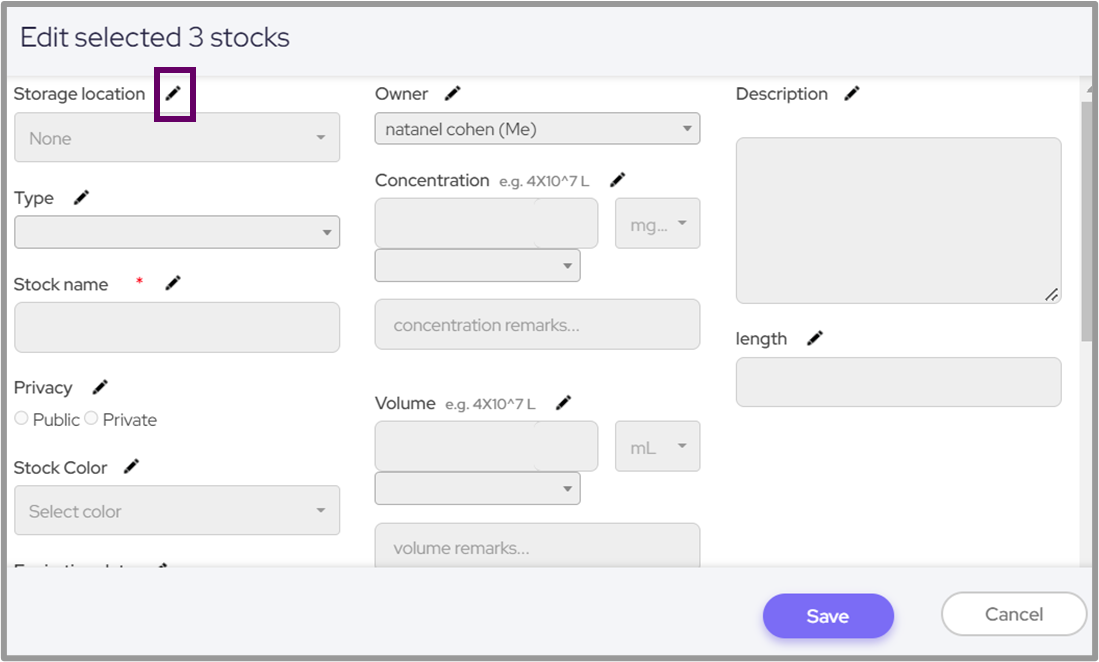Click the pencil icon next to Privacy
This screenshot has width=1099, height=662.
click(x=100, y=388)
